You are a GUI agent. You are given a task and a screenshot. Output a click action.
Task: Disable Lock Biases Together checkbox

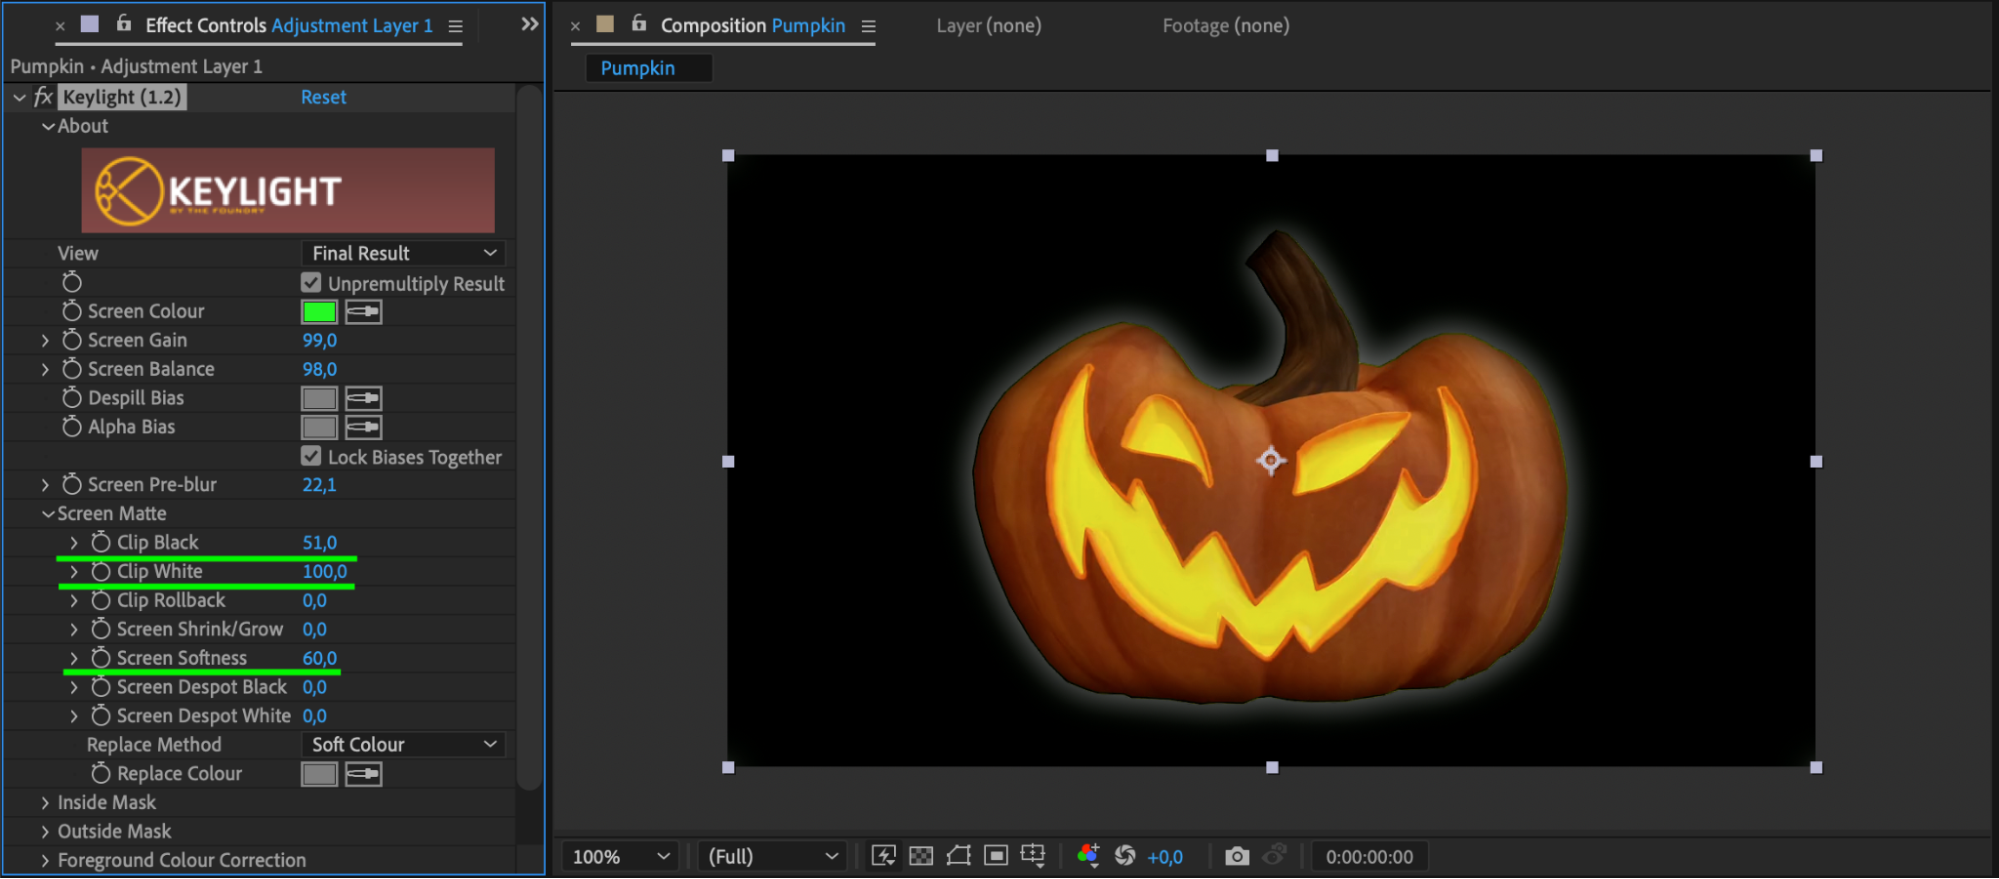point(311,456)
